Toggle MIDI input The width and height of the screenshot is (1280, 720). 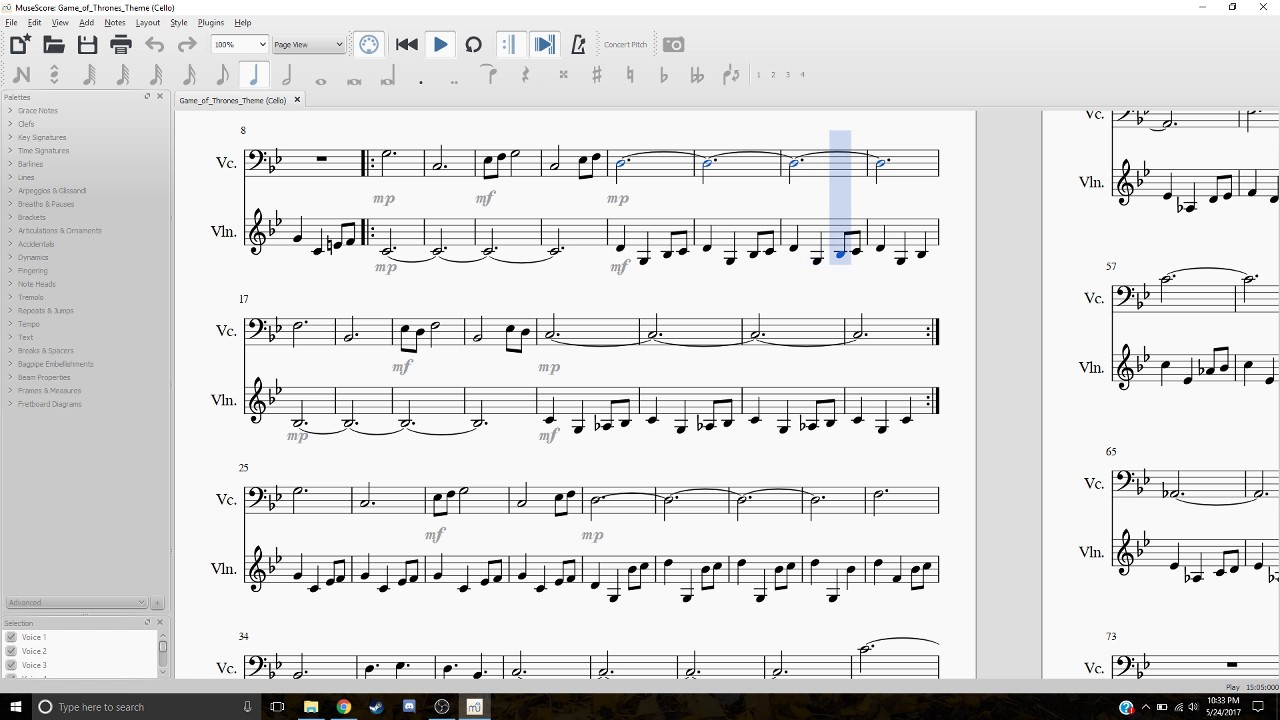(369, 44)
